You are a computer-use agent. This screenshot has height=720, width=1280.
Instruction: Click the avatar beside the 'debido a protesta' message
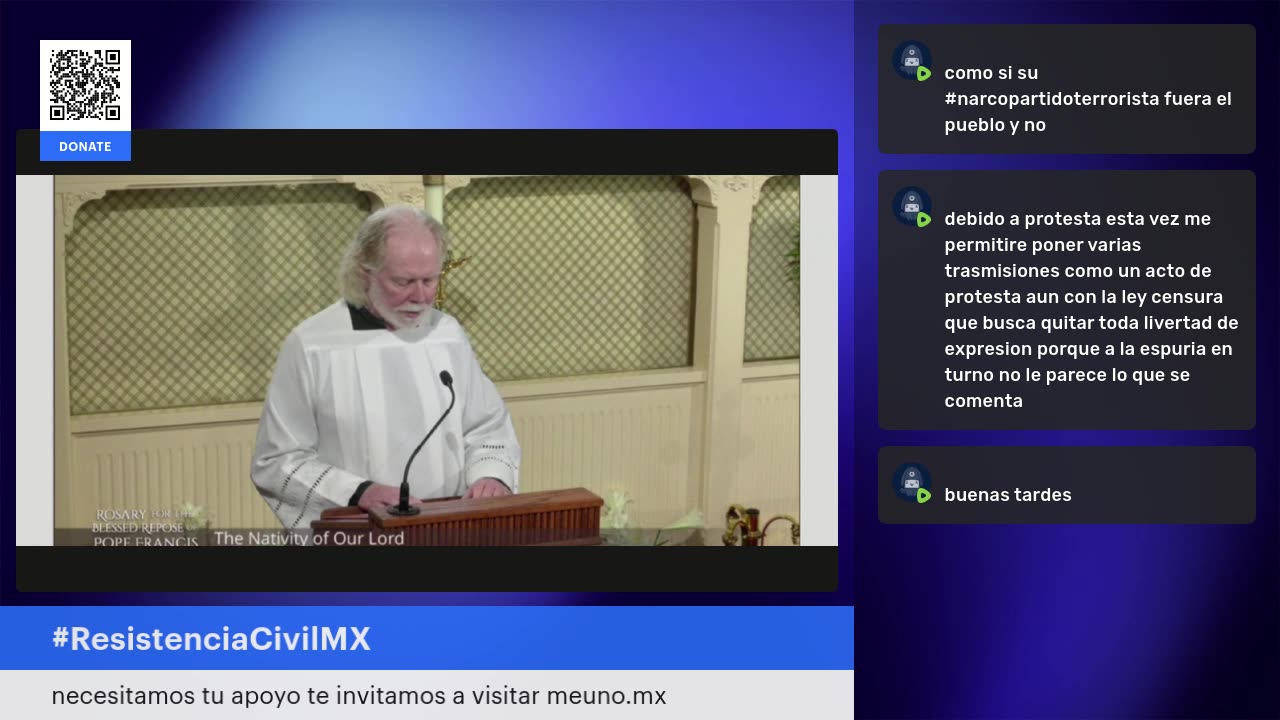point(912,207)
